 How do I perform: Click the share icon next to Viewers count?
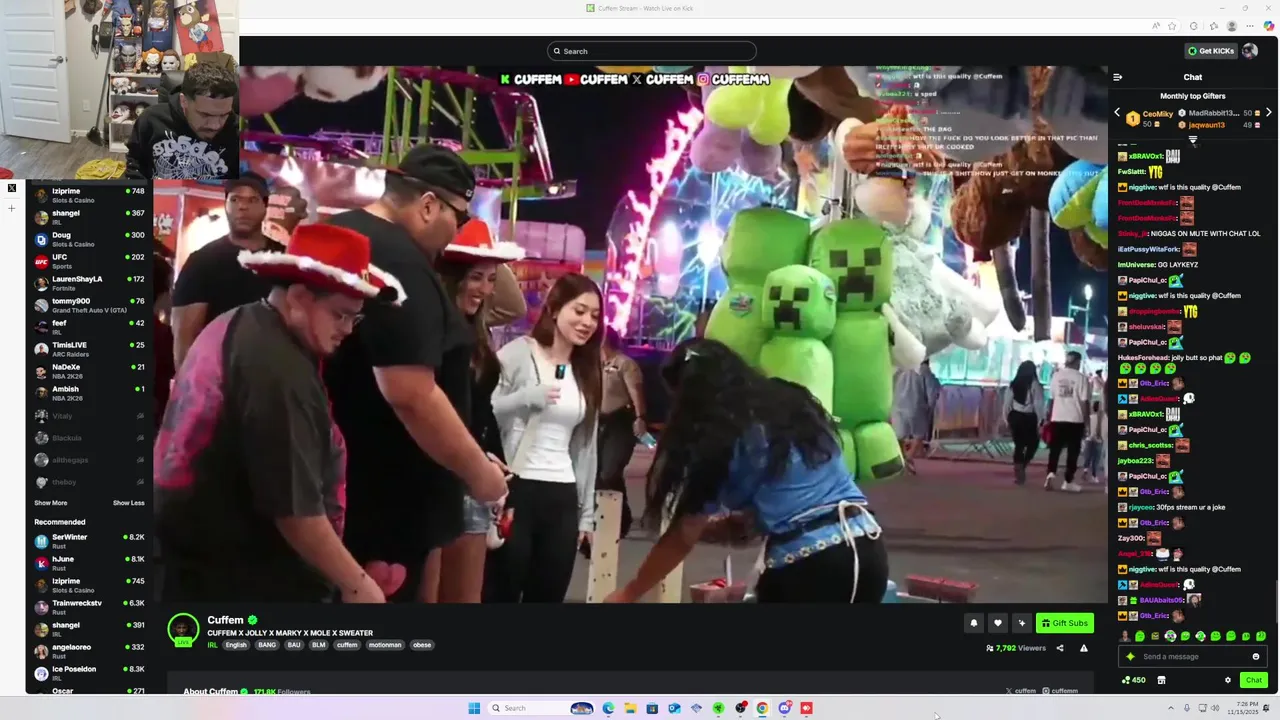tap(1060, 648)
